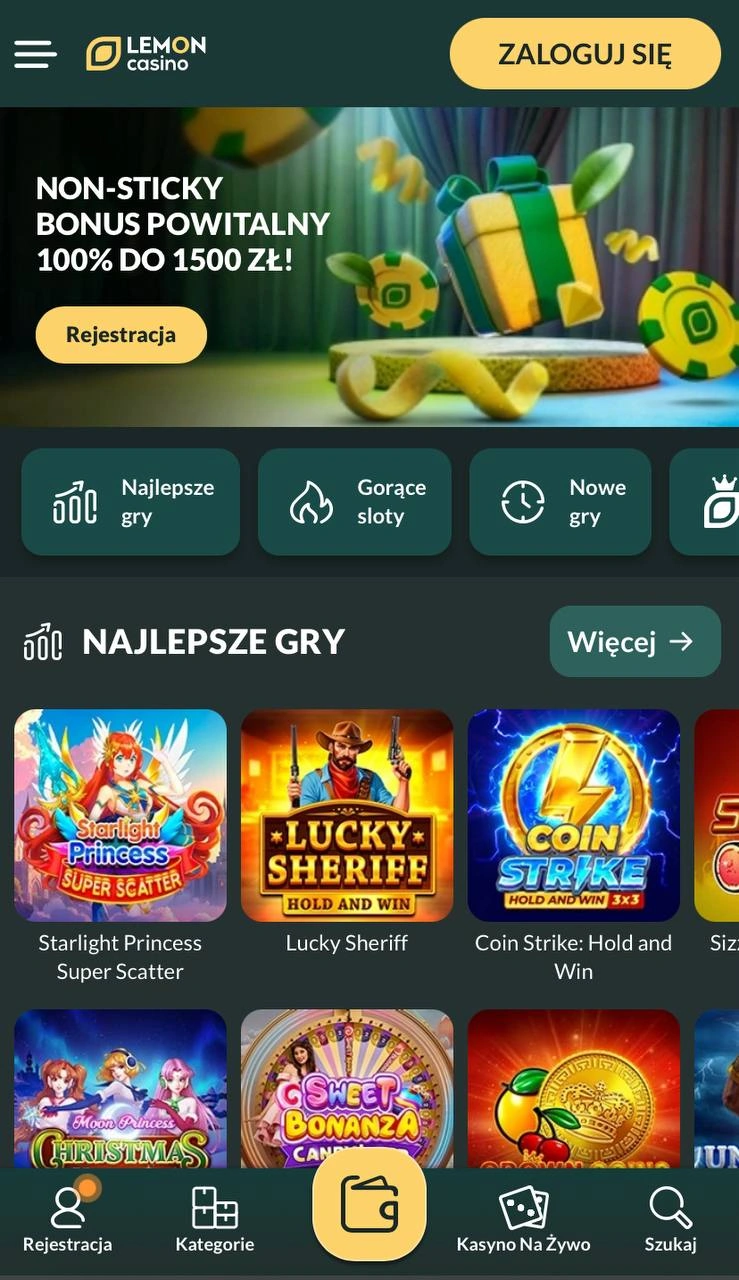Viewport: 739px width, 1280px height.
Task: Tap the Lemon Casino logo
Action: 146,54
